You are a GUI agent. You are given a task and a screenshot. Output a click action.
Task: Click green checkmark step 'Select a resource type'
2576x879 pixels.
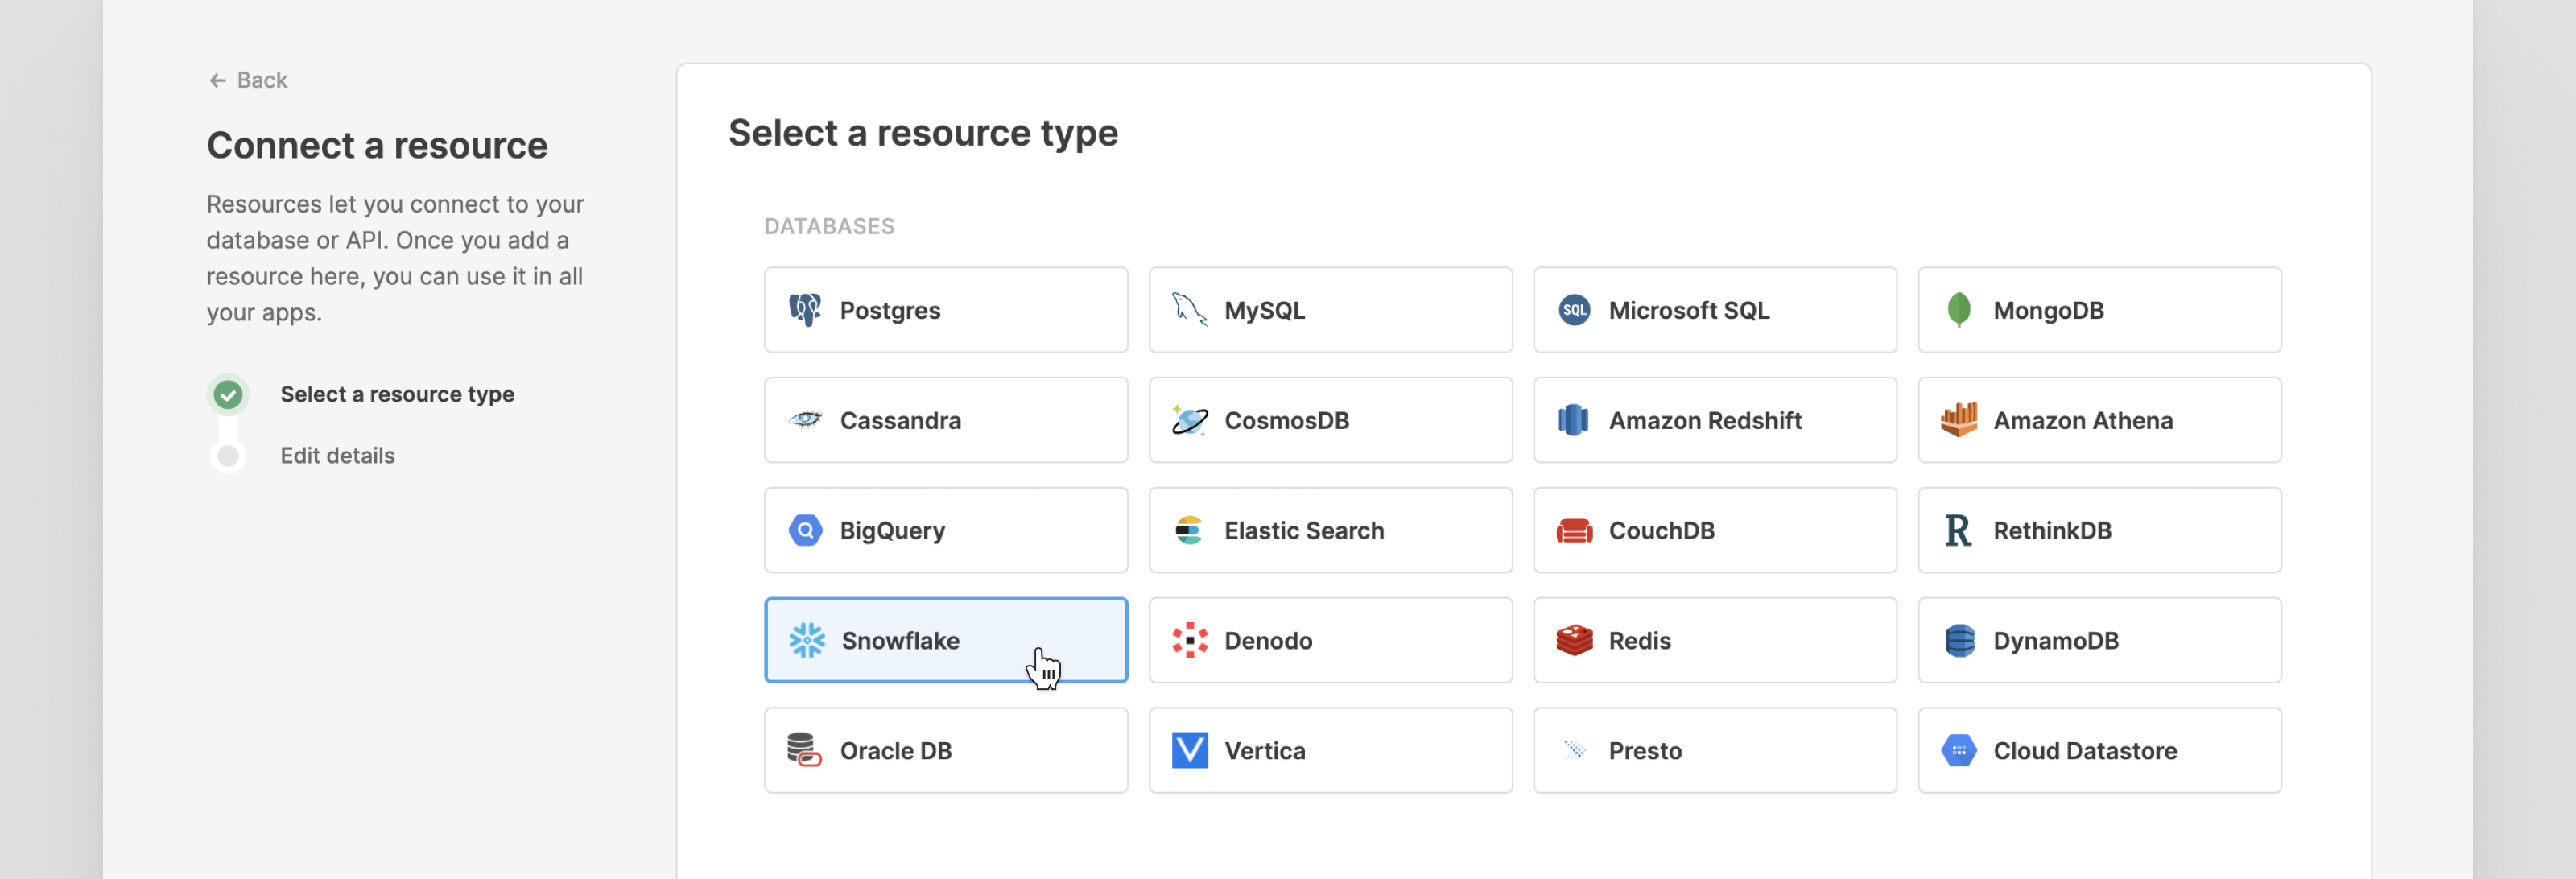click(x=228, y=395)
